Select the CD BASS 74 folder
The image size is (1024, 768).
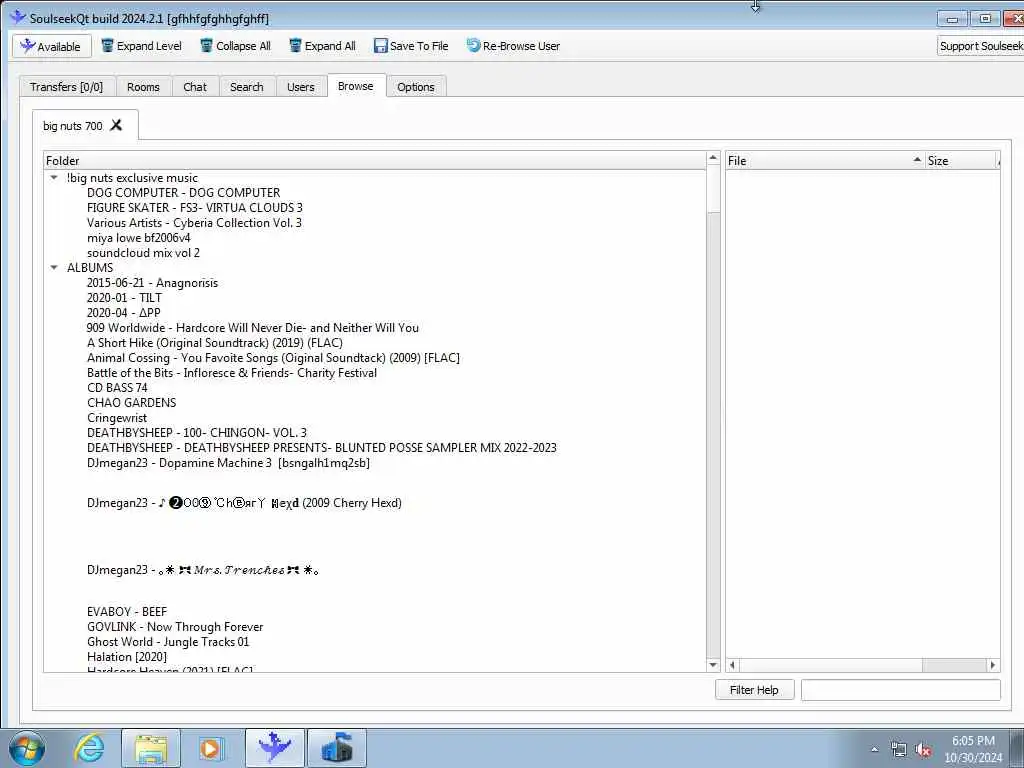[118, 388]
